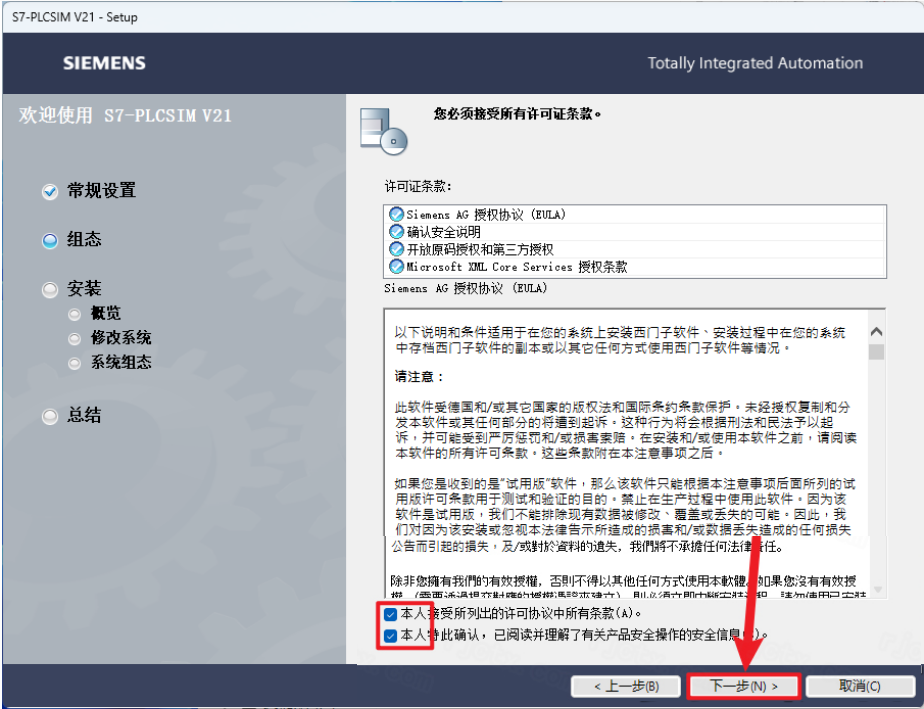The height and width of the screenshot is (709, 924).
Task: Click the 安装 step in sidebar
Action: pyautogui.click(x=84, y=289)
